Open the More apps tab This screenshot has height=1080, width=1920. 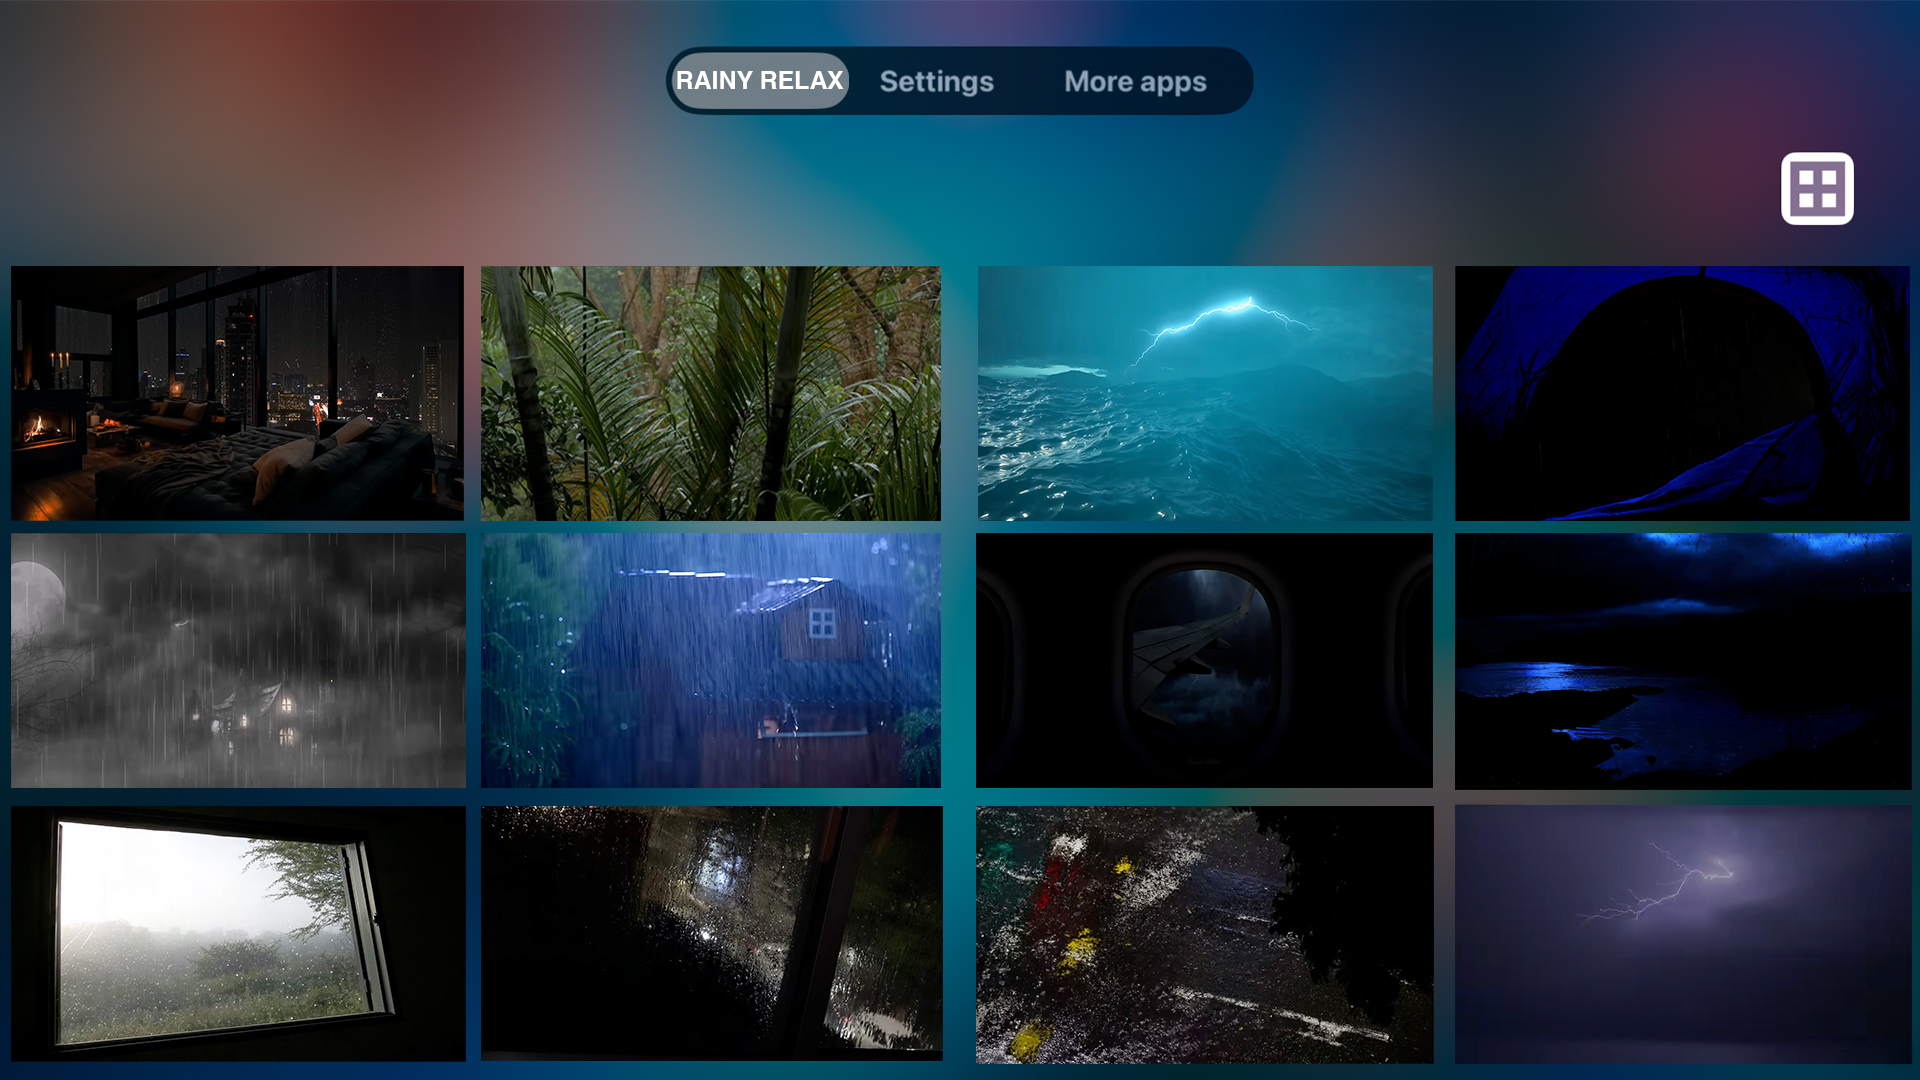(1135, 81)
